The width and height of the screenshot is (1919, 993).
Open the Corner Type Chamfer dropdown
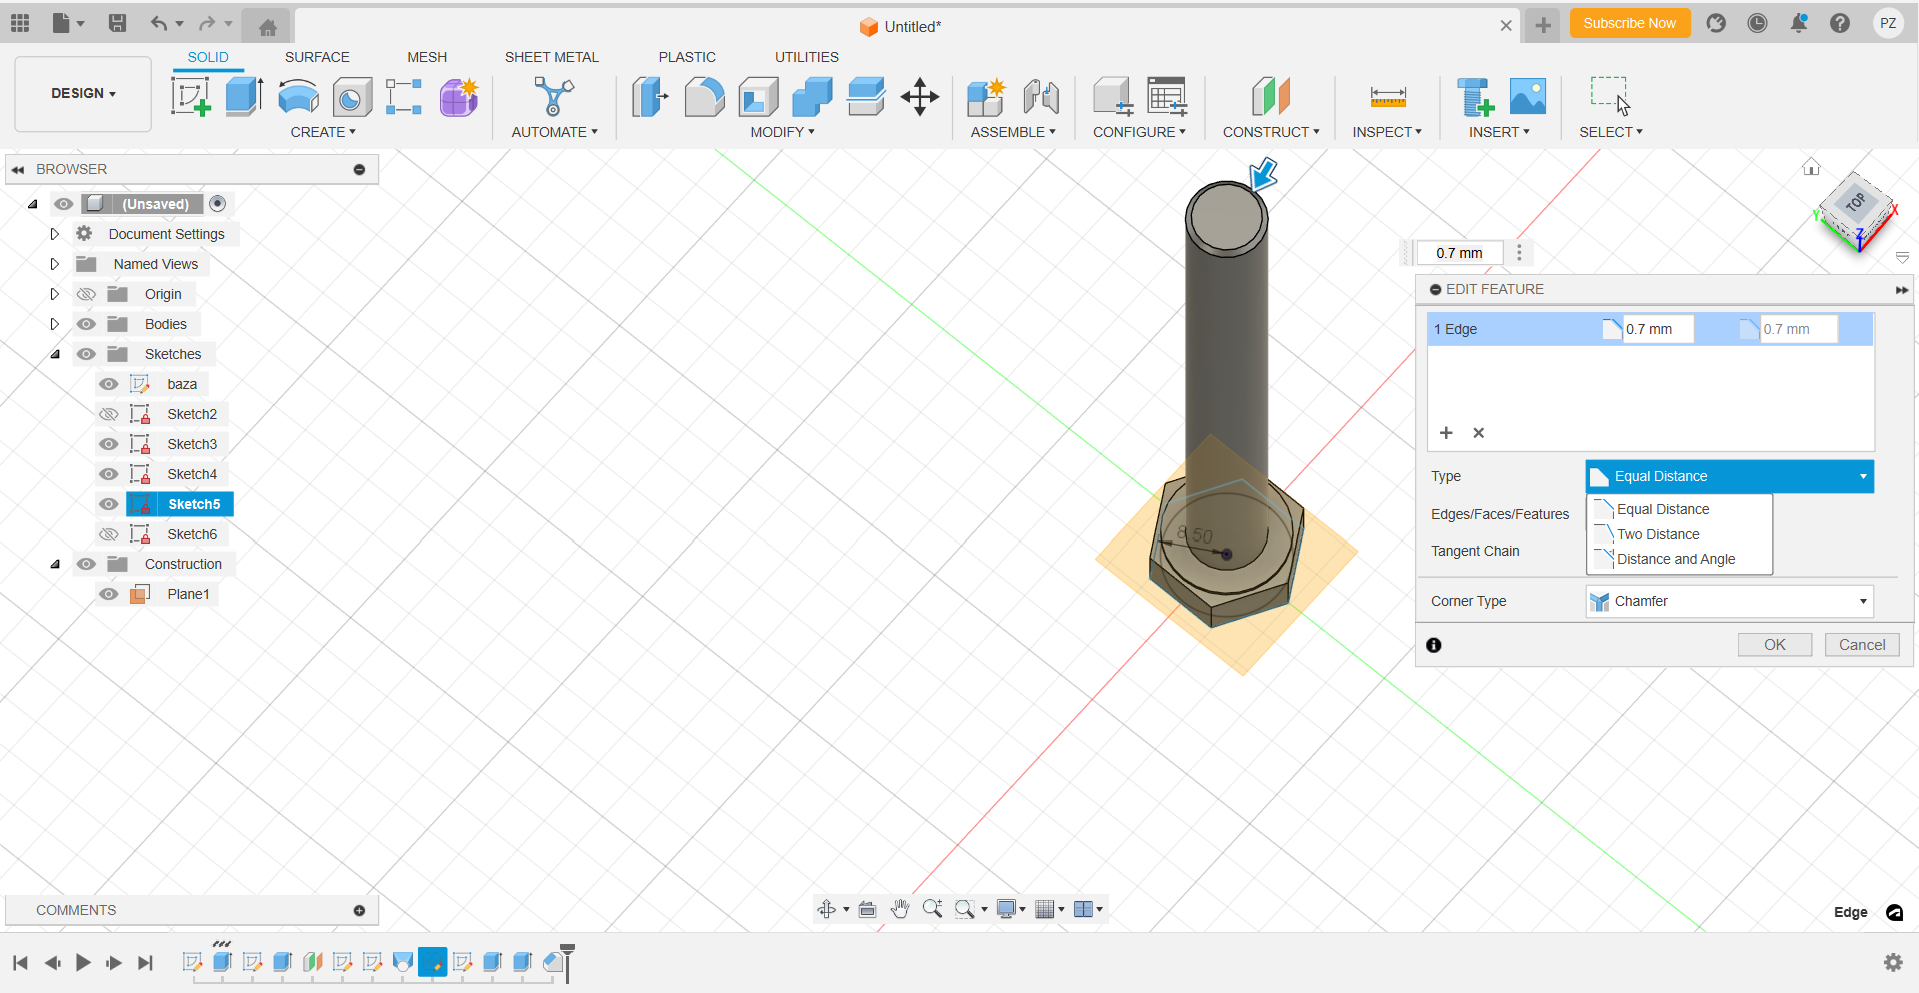click(x=1729, y=601)
